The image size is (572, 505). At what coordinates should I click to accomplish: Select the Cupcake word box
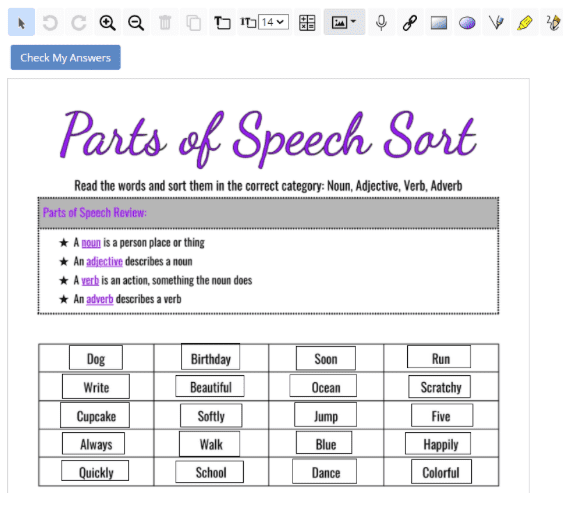95,415
